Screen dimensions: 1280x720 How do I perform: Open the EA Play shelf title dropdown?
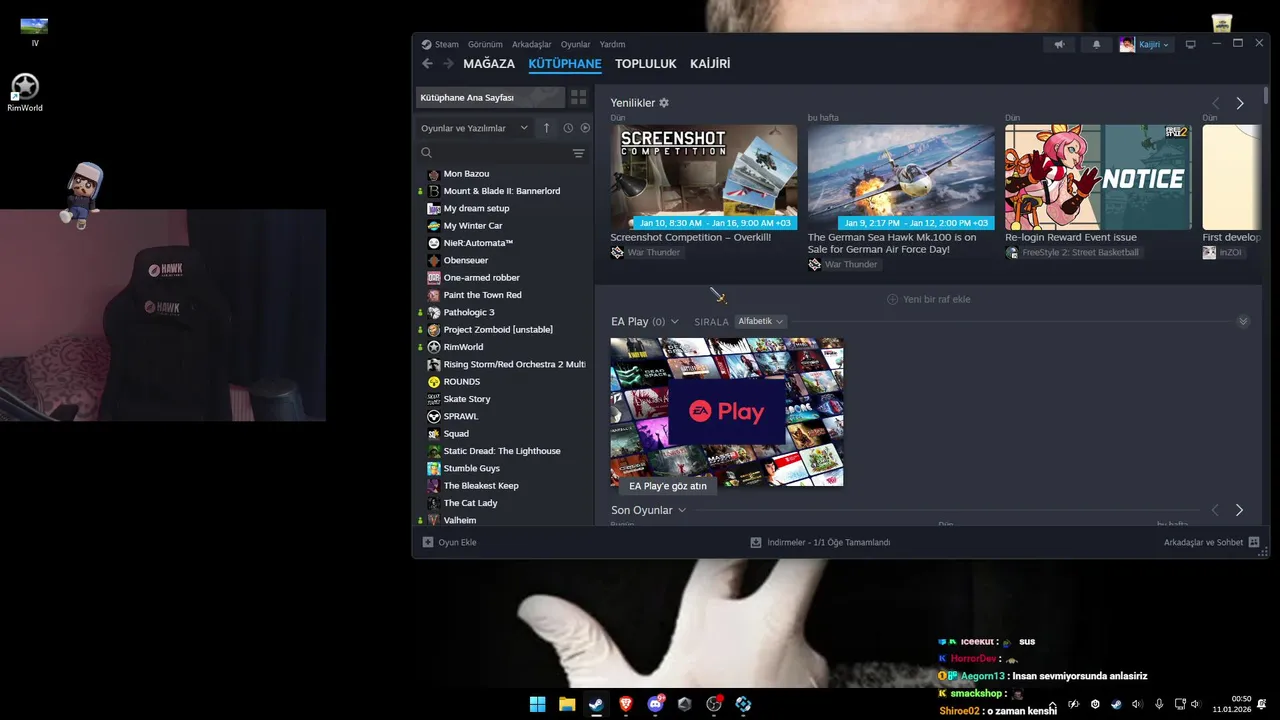click(x=645, y=321)
